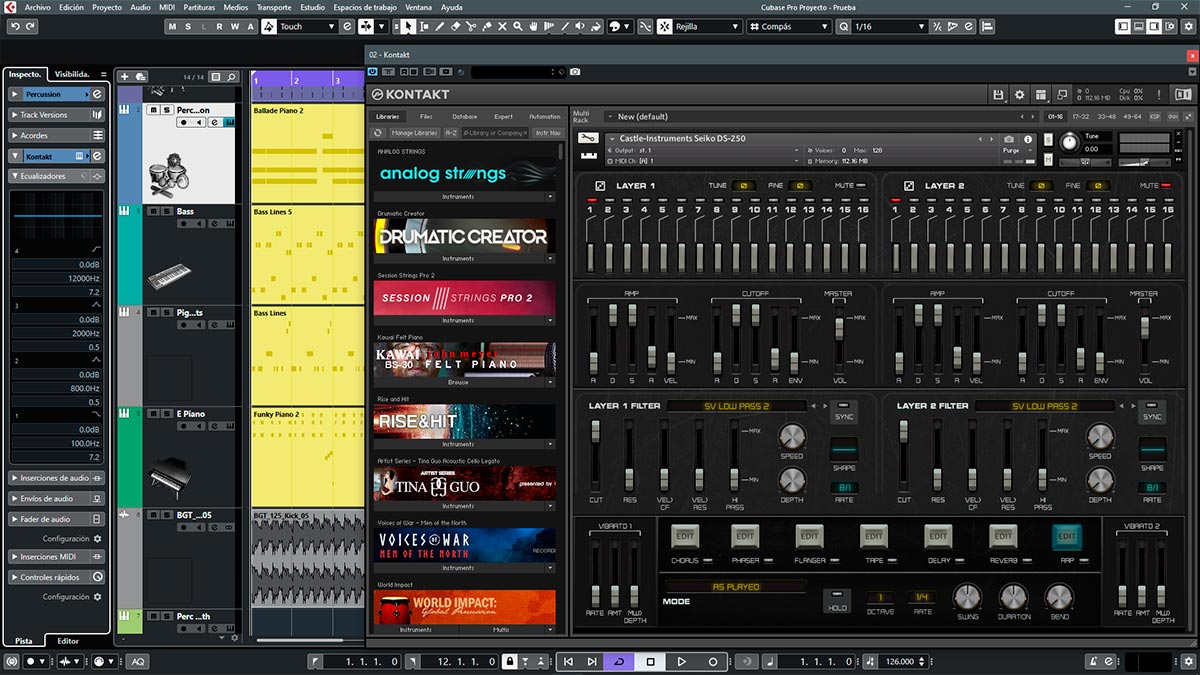Click Manage Libraries button

[415, 133]
